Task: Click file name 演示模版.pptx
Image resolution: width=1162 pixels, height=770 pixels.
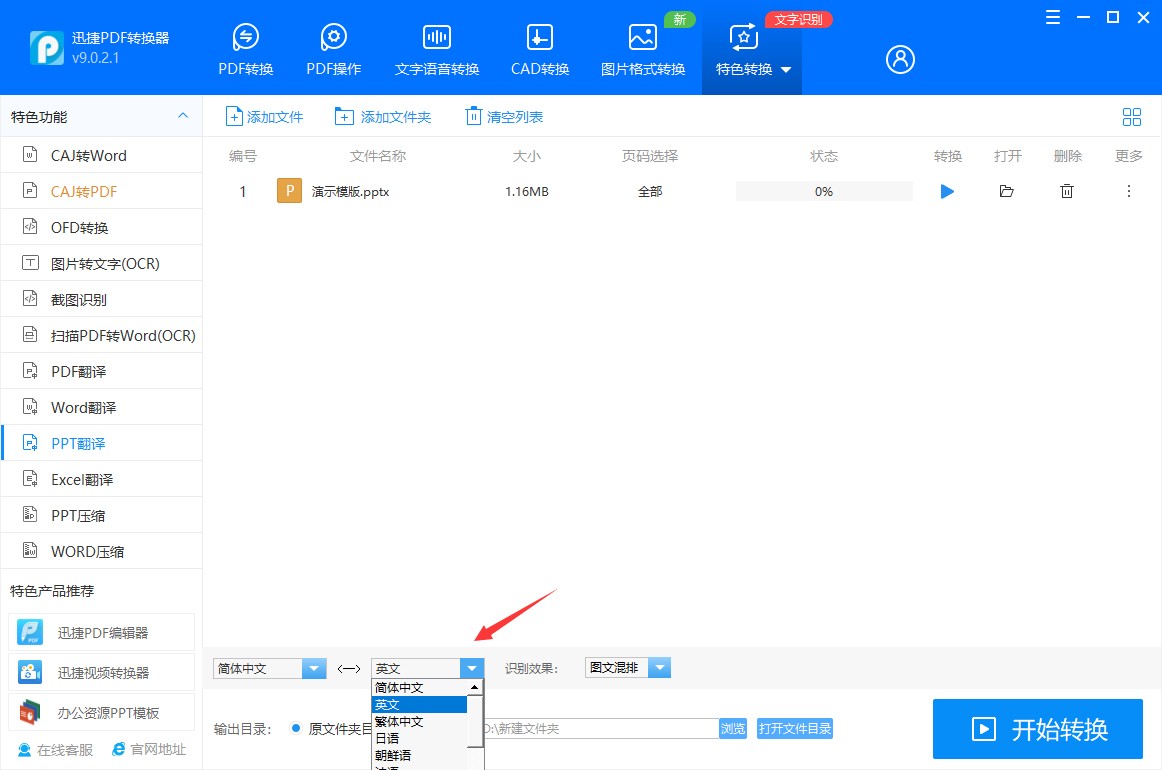Action: [351, 191]
